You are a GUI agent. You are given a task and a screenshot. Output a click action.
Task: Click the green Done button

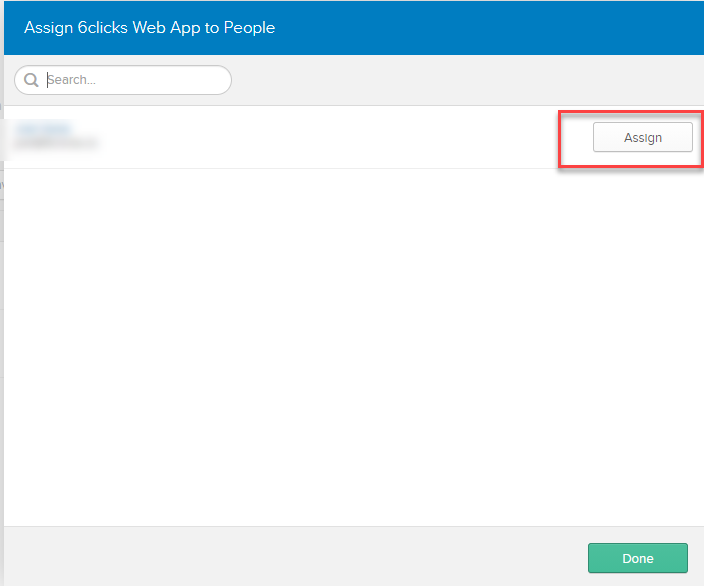click(x=638, y=558)
